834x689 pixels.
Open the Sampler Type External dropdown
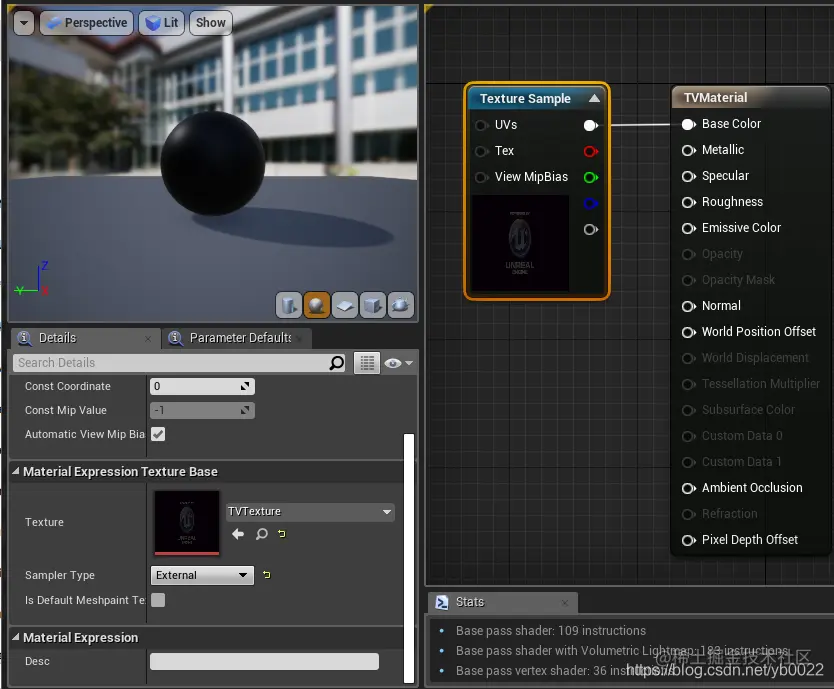pos(202,575)
